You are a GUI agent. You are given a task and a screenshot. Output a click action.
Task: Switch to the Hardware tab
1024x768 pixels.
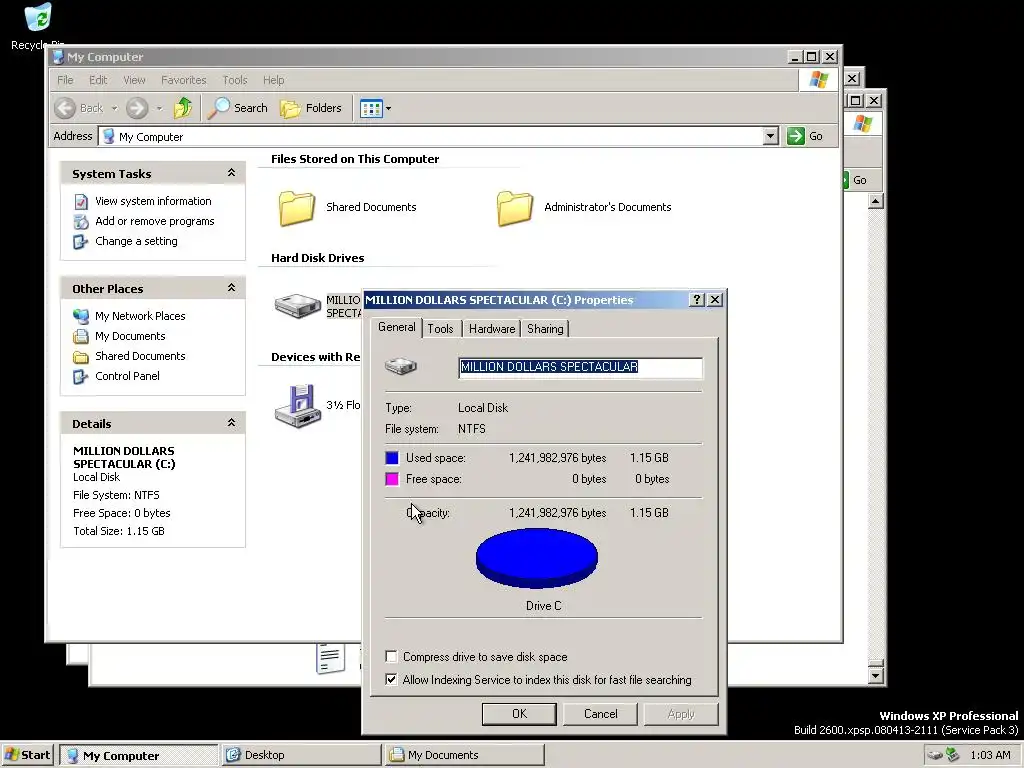point(492,328)
